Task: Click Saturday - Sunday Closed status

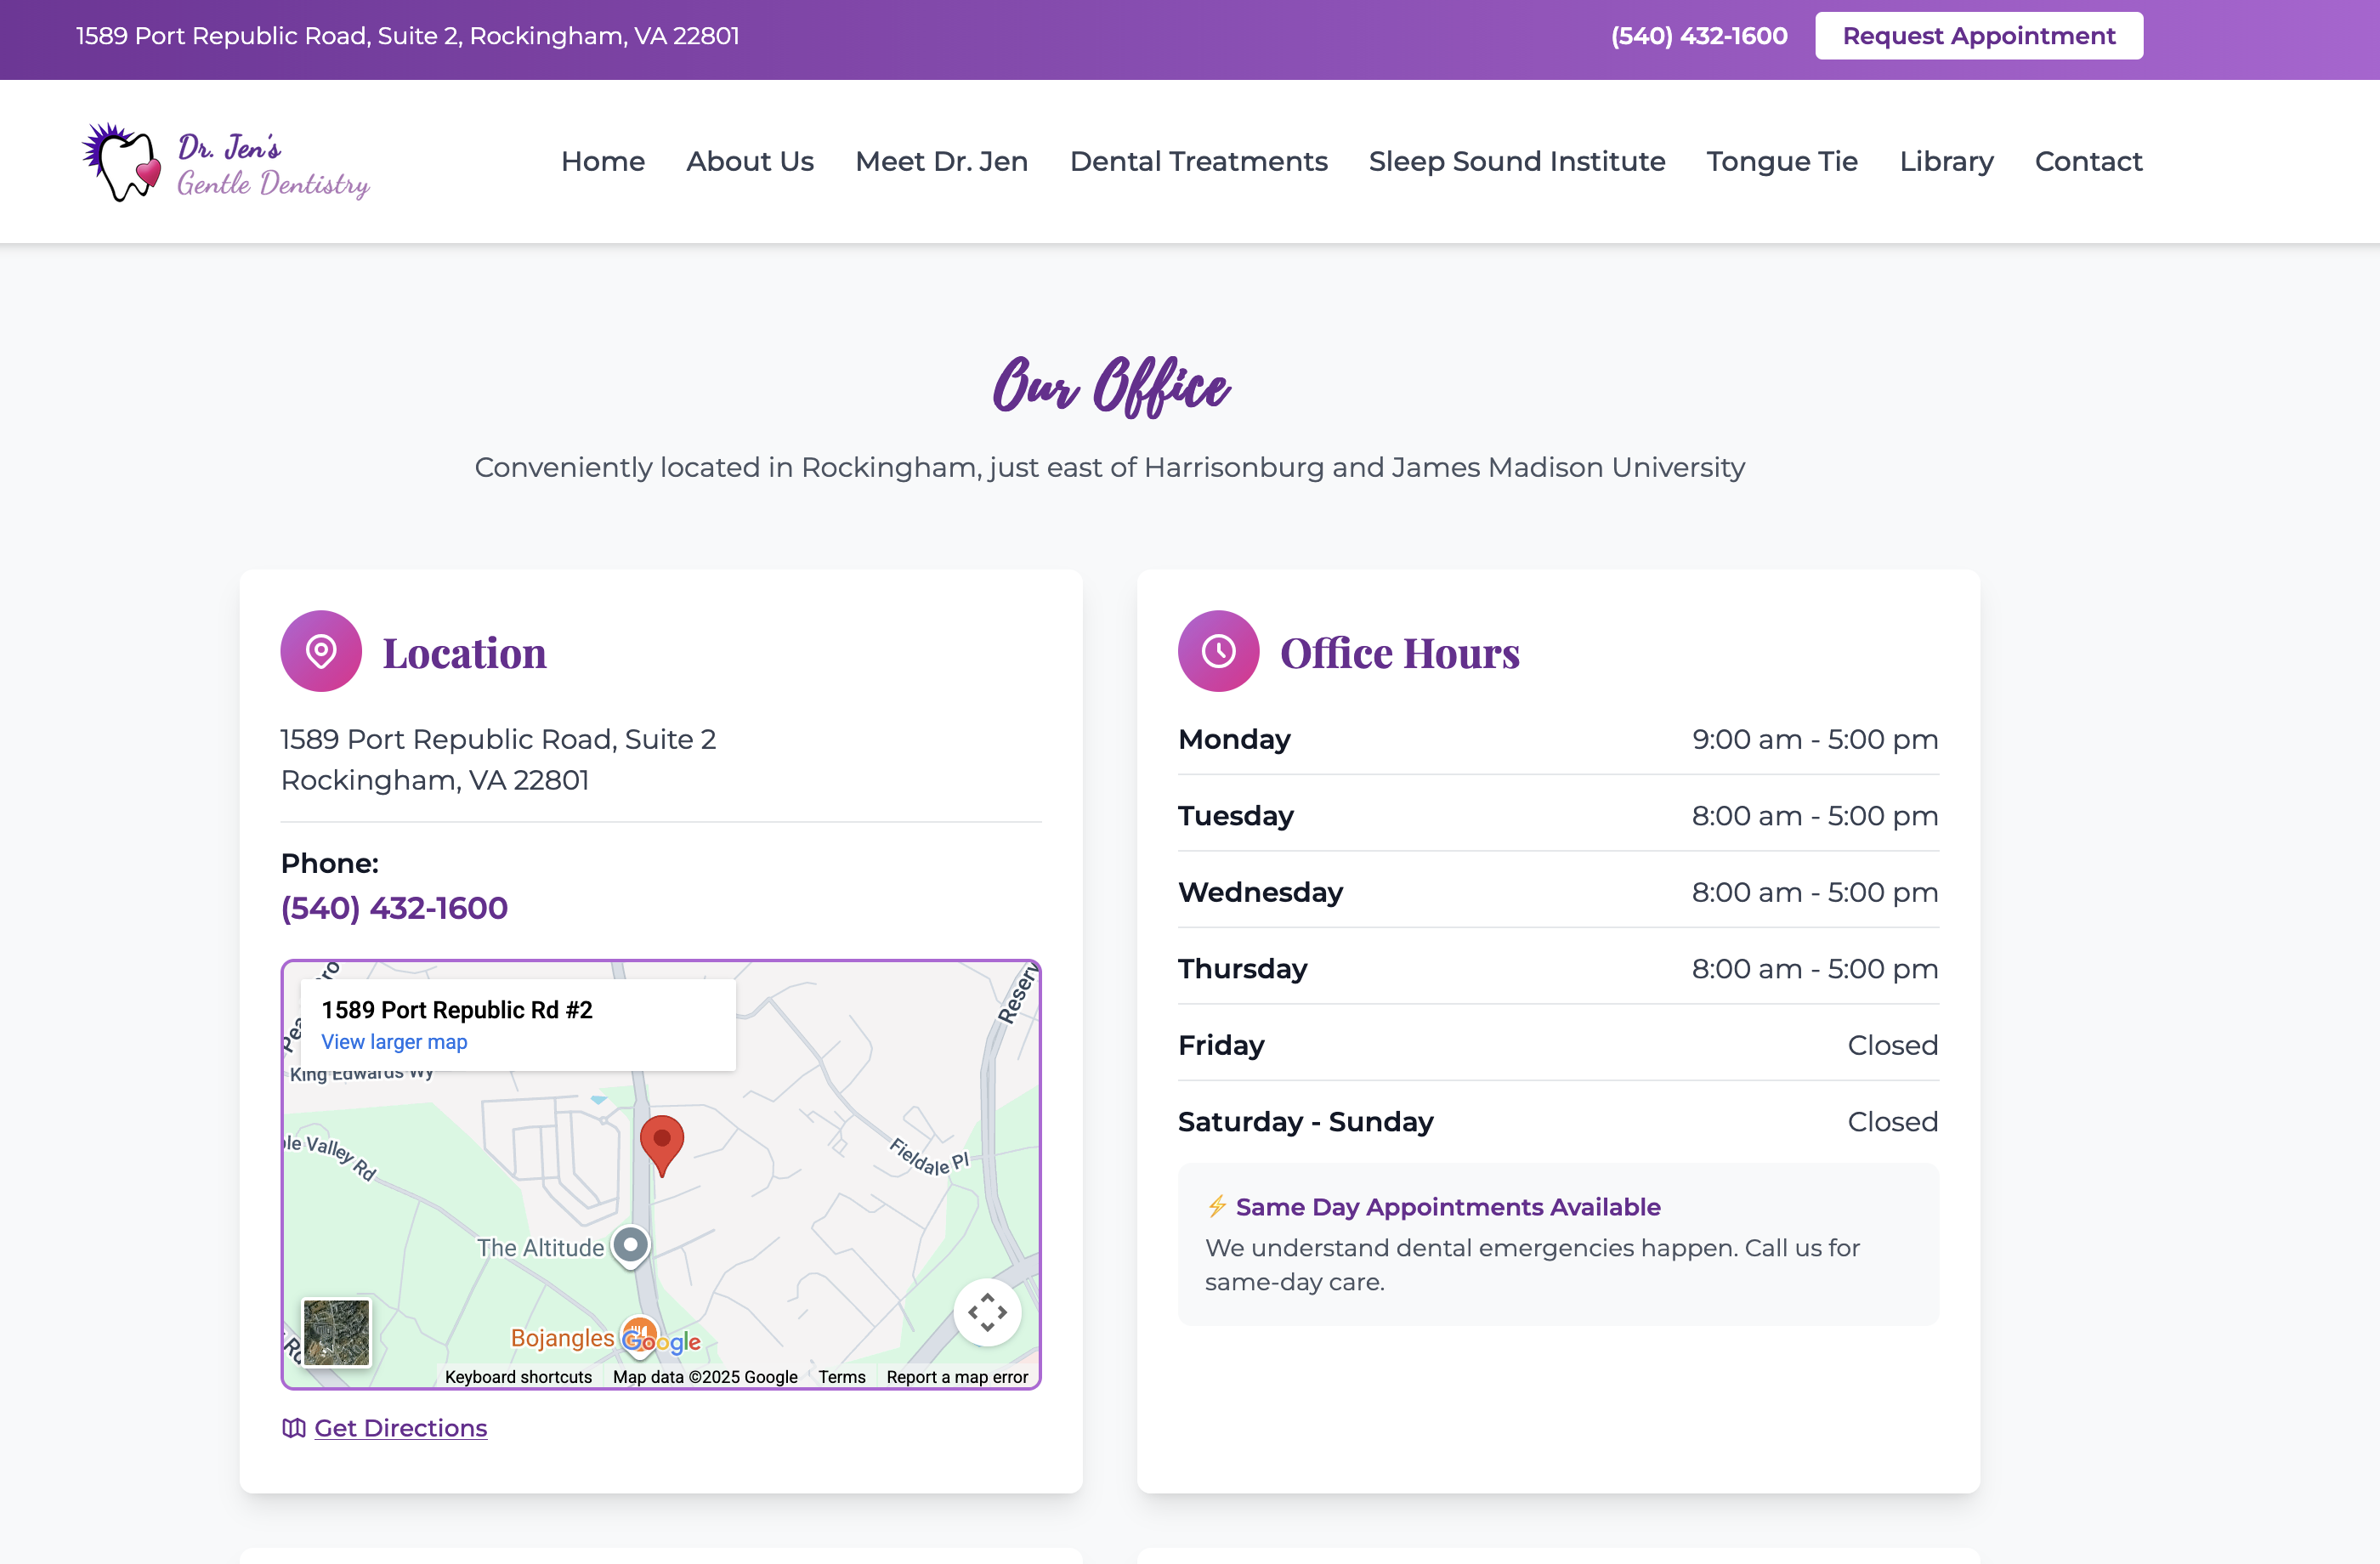Action: coord(1893,1122)
